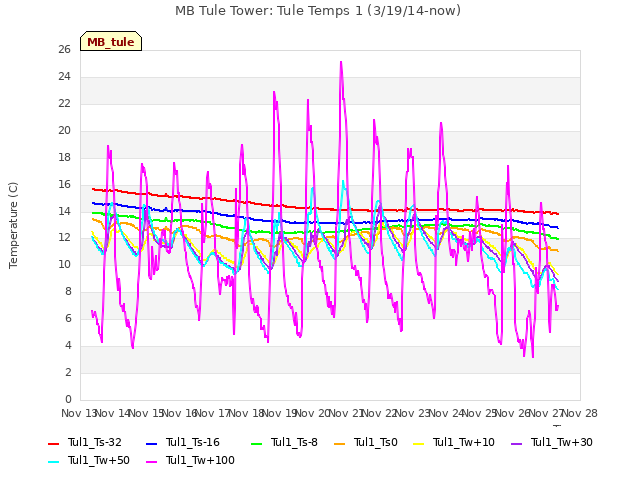Image resolution: width=640 pixels, height=480 pixels.
Task: Click the Nov 28 x-axis label
Action: tap(580, 413)
